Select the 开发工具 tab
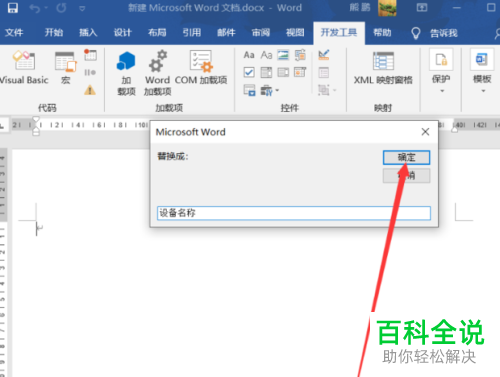Screen dimensions: 500x377 pos(339,33)
